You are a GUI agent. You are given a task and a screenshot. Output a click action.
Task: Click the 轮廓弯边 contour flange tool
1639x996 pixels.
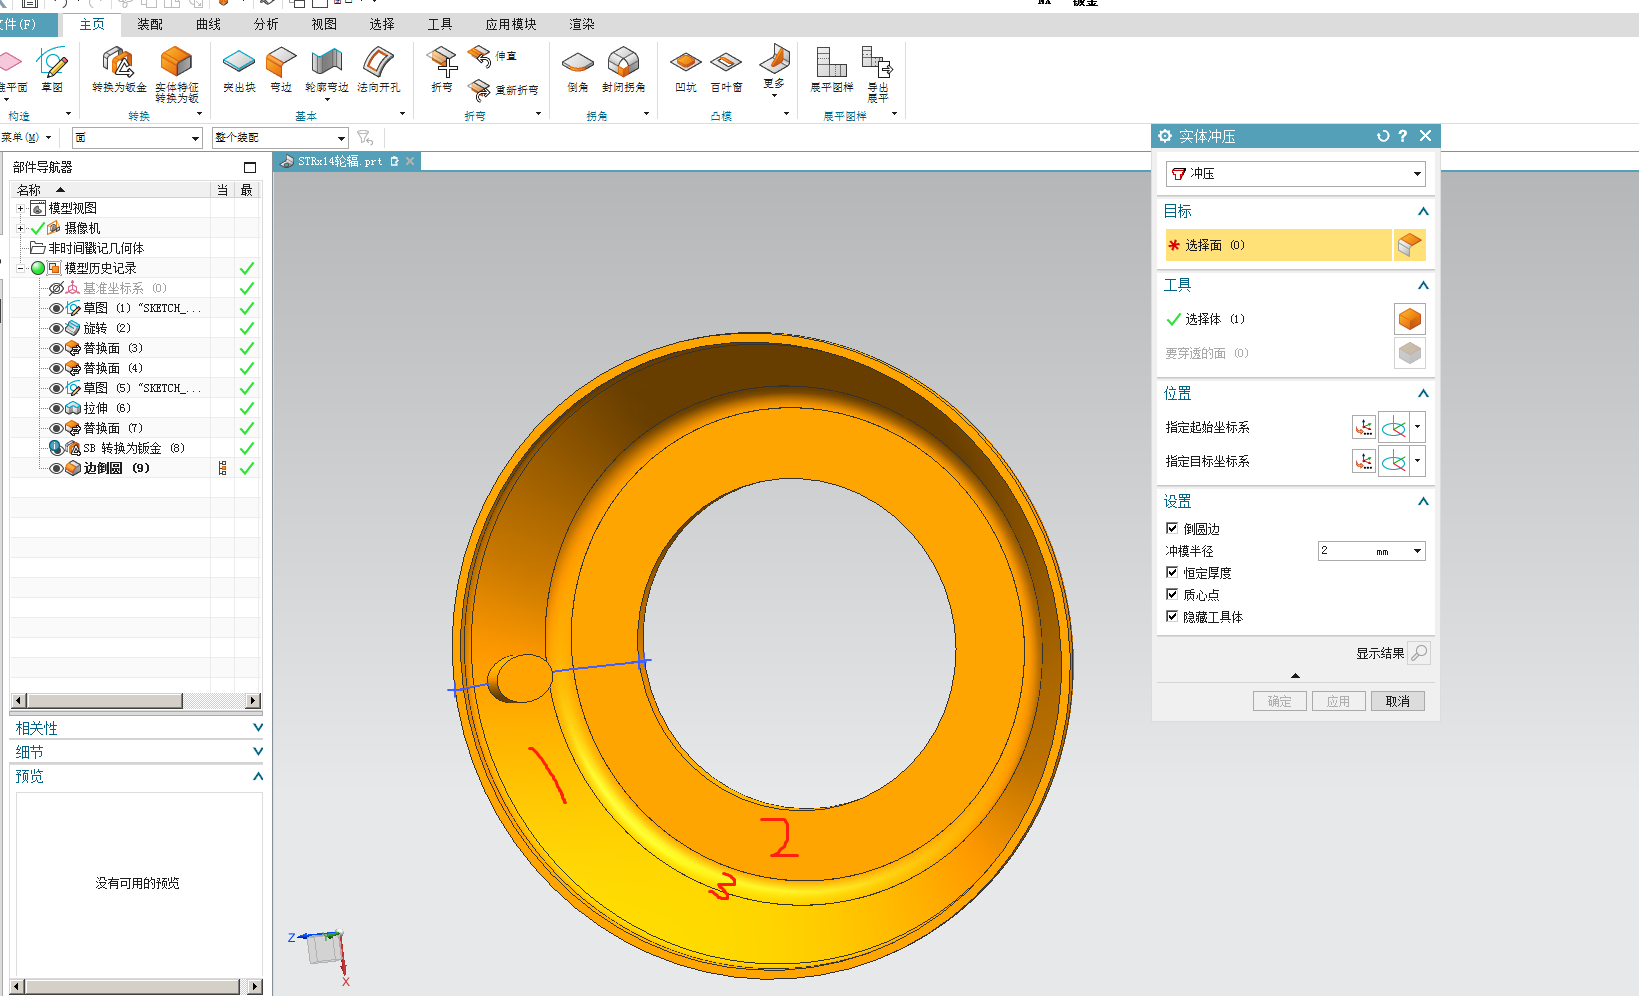[327, 70]
